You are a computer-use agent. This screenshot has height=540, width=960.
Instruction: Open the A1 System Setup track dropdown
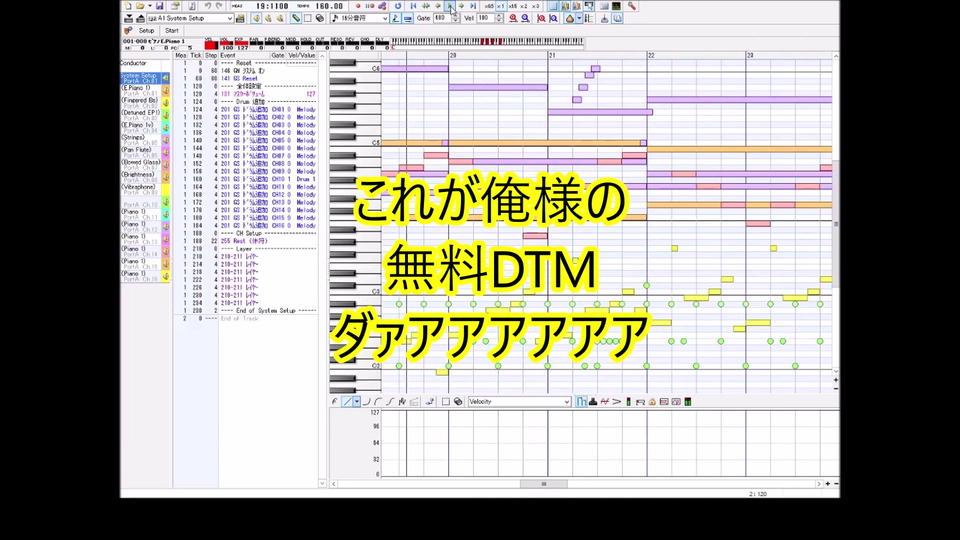(x=191, y=18)
